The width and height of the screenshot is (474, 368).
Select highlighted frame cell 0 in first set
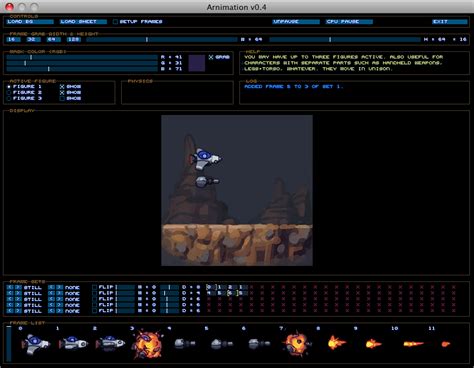[x=210, y=287]
